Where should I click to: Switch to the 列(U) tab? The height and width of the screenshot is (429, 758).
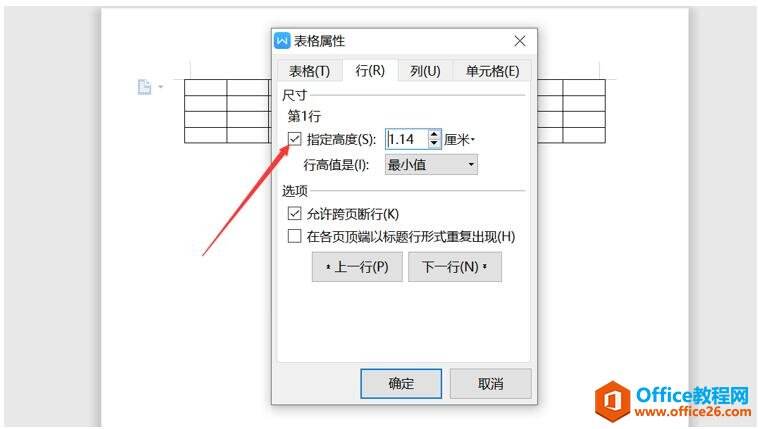coord(425,71)
